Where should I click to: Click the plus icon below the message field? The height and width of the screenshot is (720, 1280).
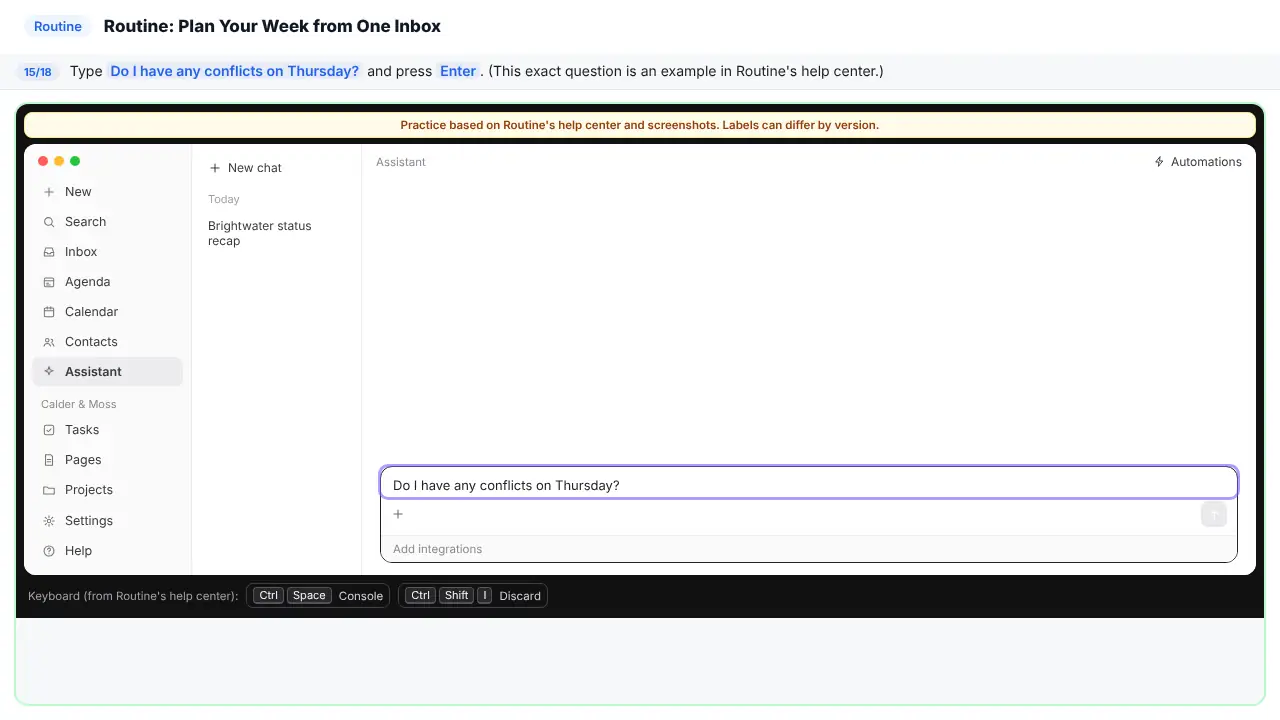click(x=398, y=514)
